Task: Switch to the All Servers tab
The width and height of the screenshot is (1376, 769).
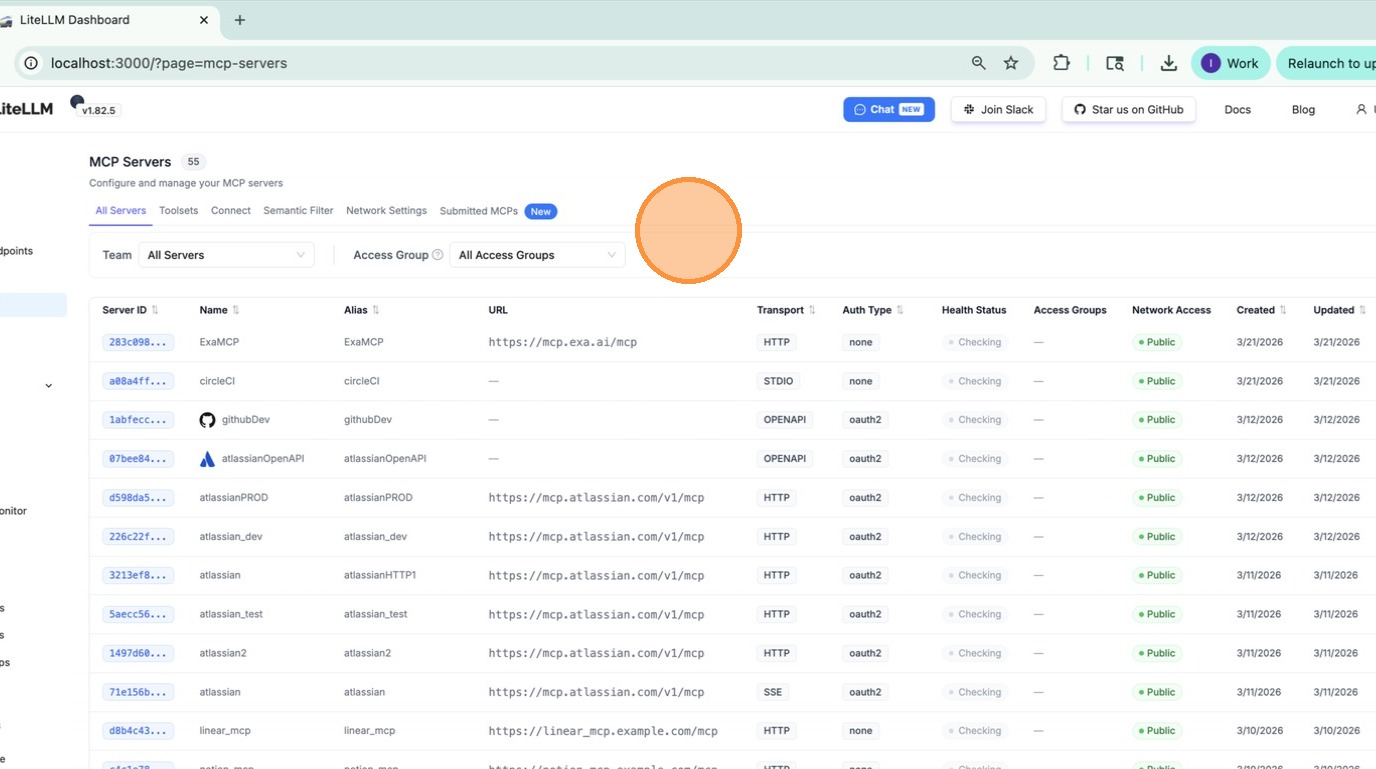Action: click(x=121, y=211)
